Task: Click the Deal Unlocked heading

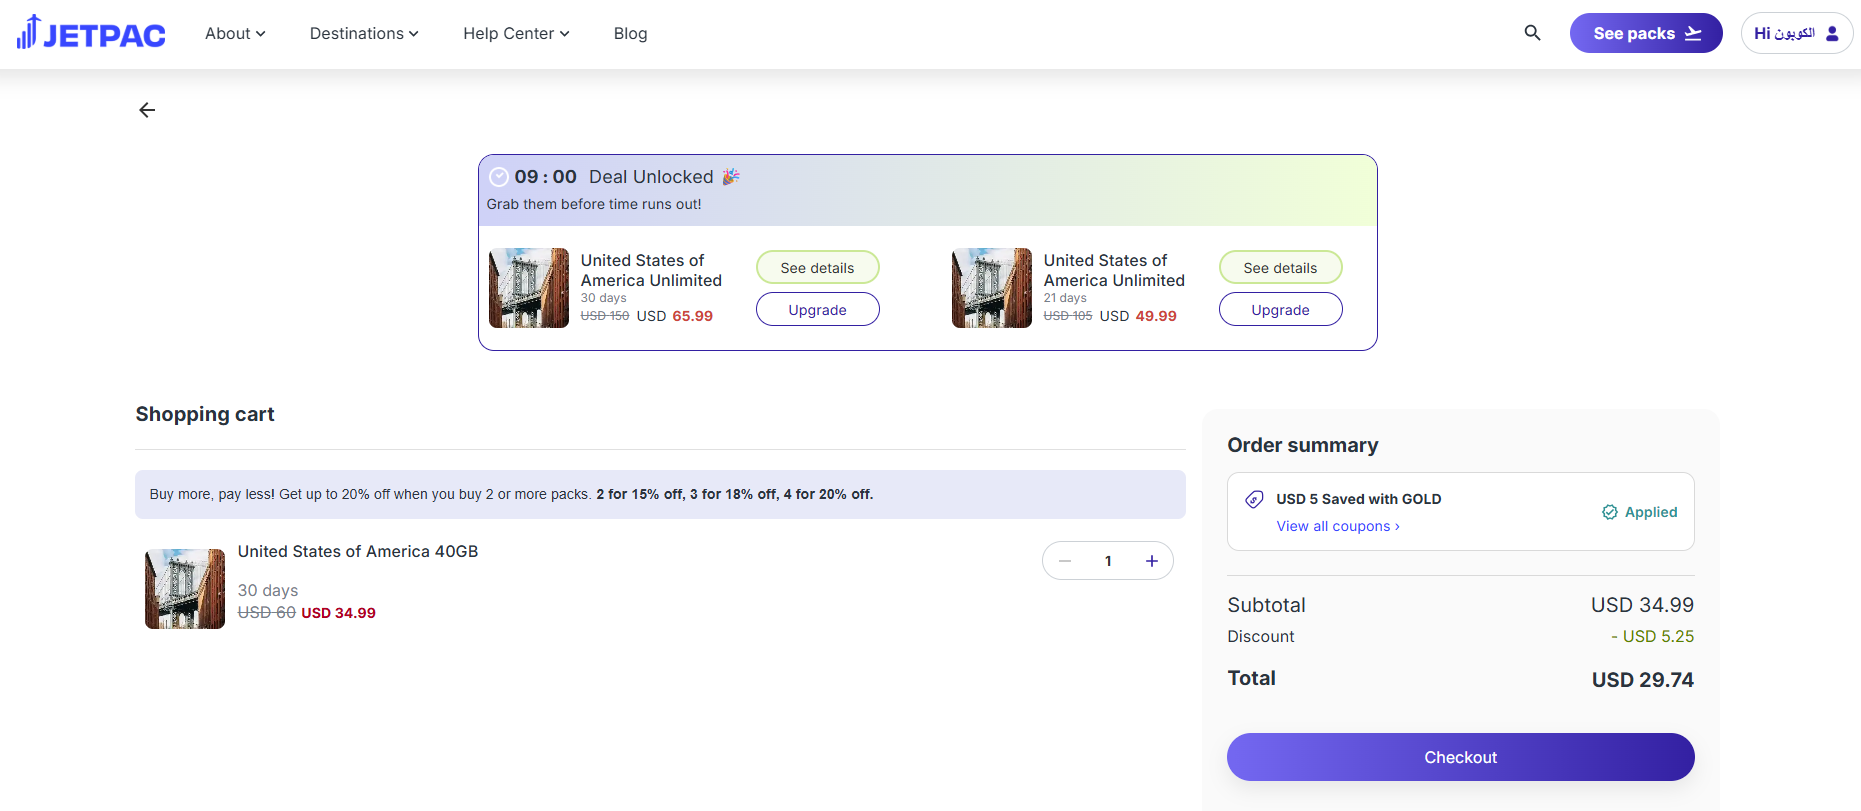Action: point(651,177)
